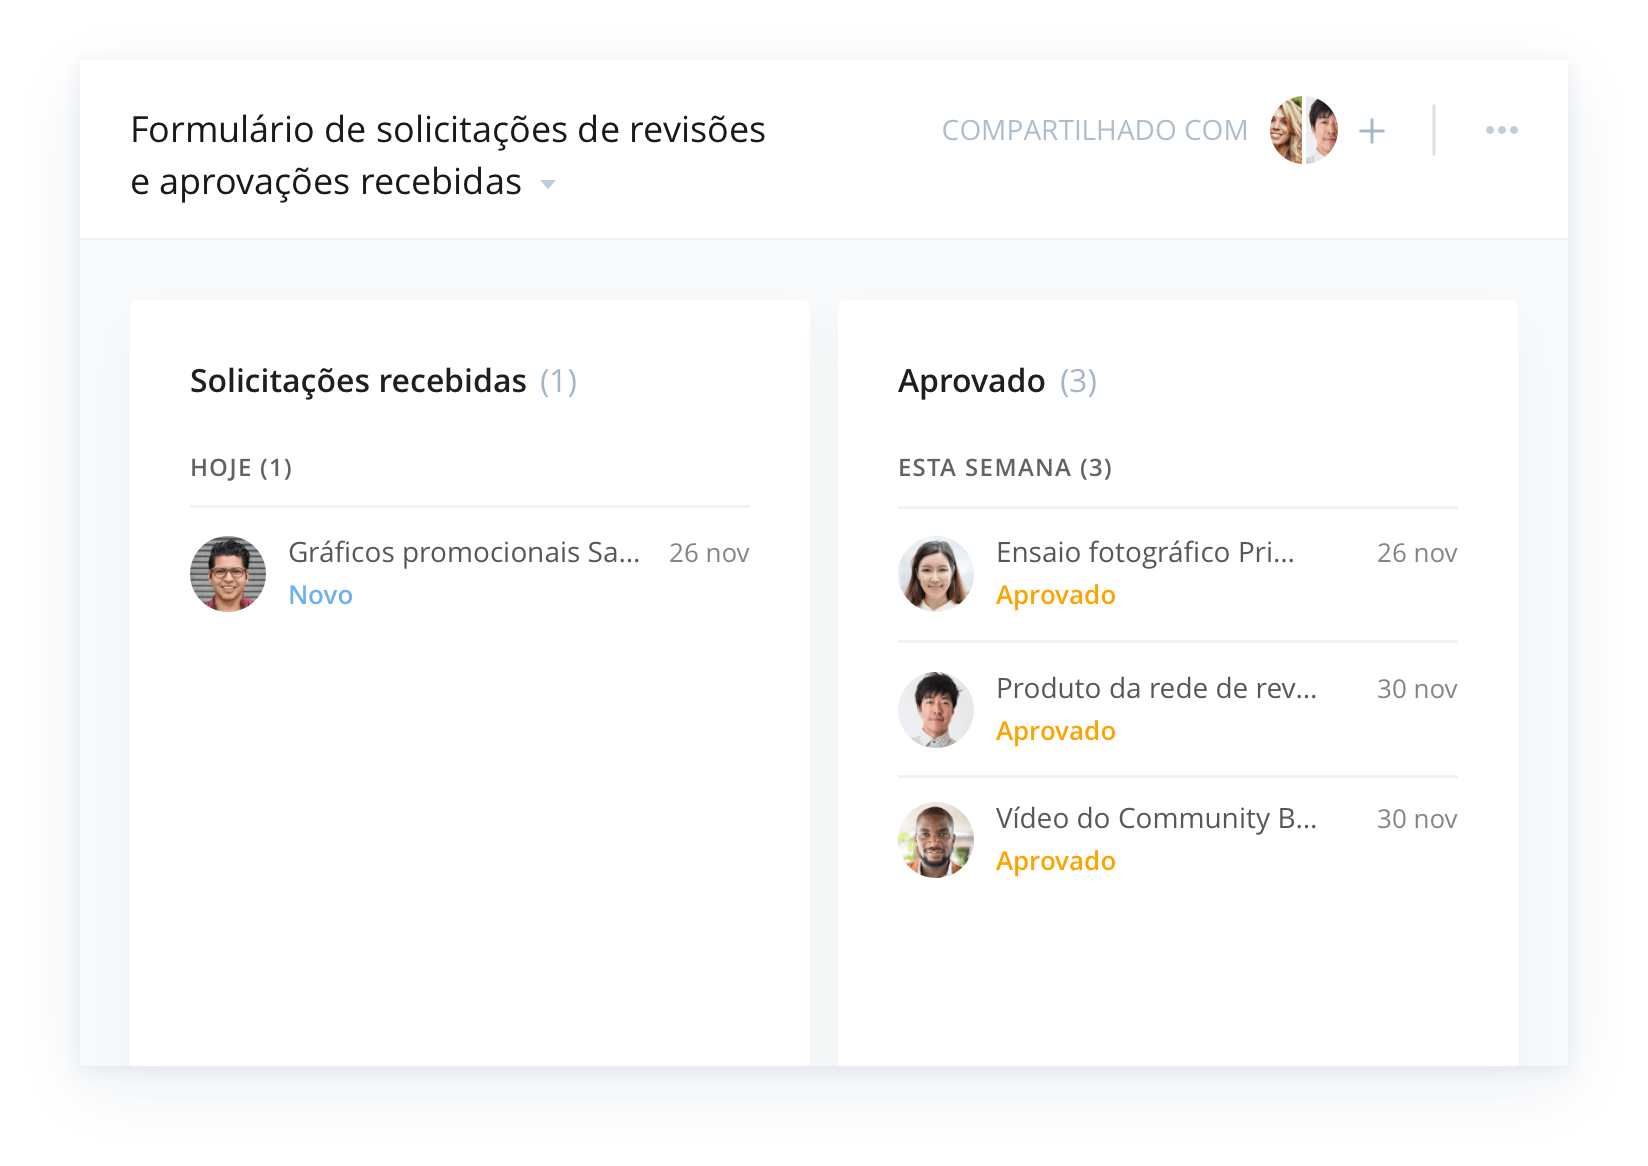Select the Aprovado column header
The image size is (1648, 1166).
click(997, 381)
